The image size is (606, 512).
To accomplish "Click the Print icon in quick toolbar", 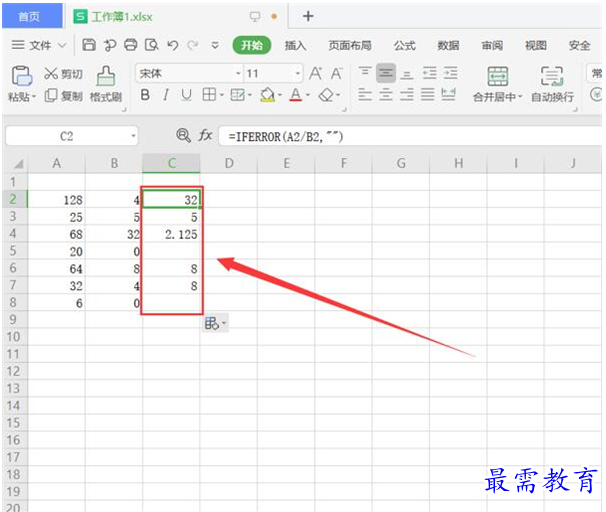I will click(131, 45).
